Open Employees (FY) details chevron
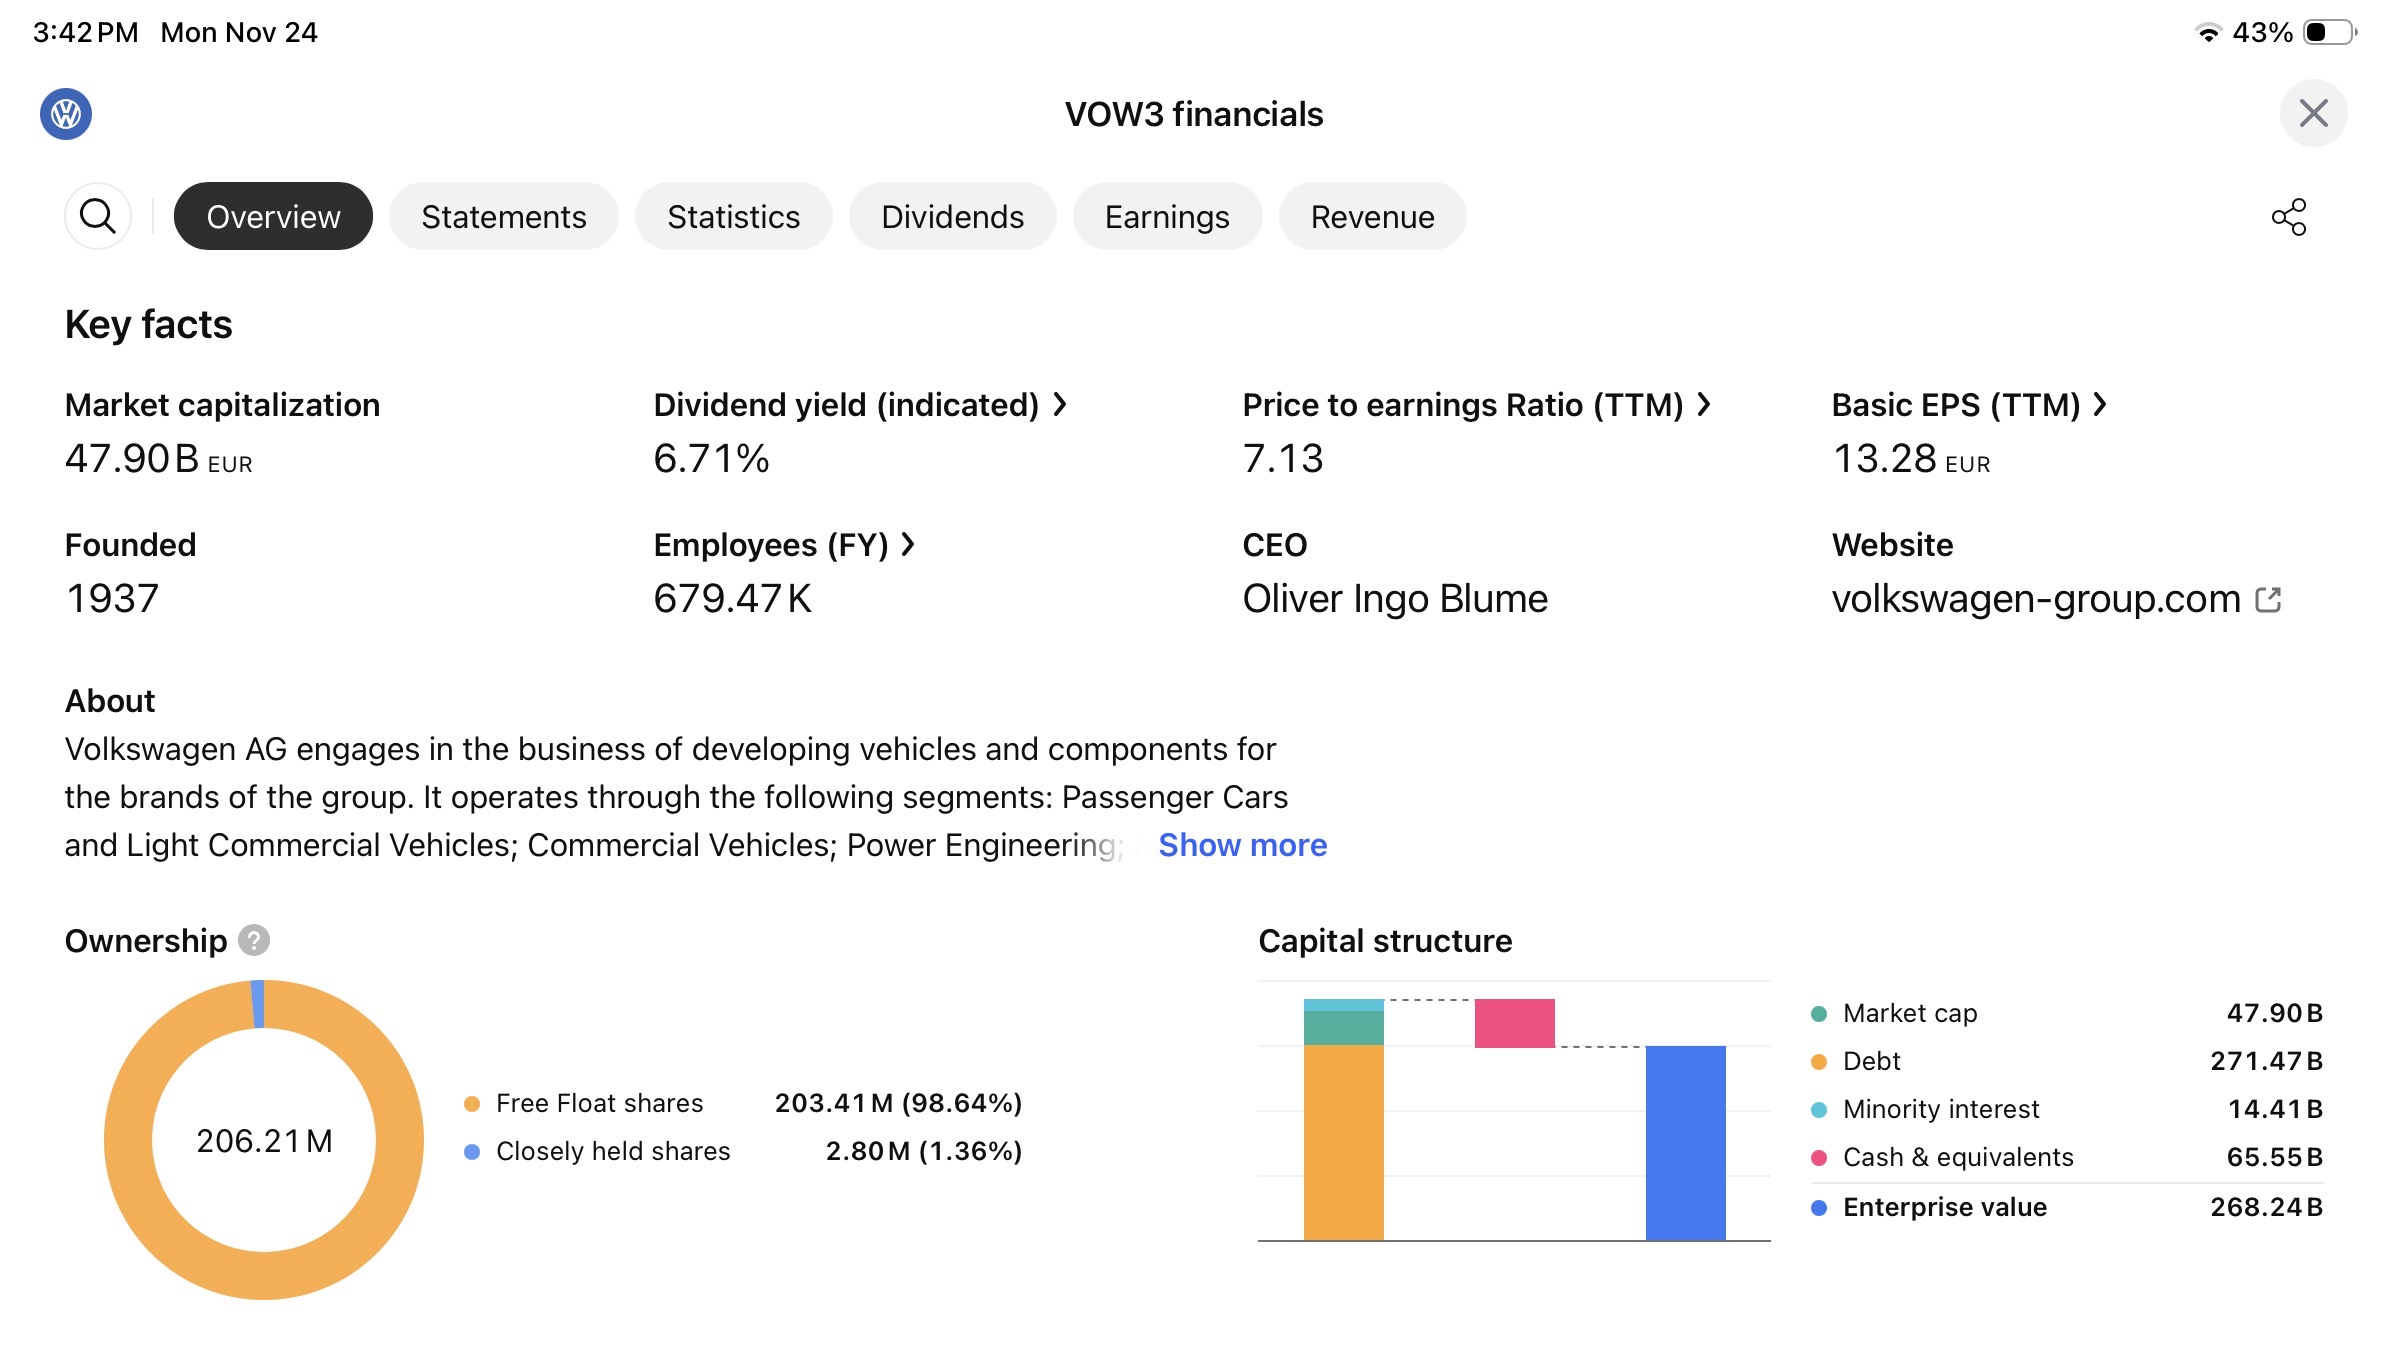This screenshot has width=2388, height=1352. (x=908, y=544)
